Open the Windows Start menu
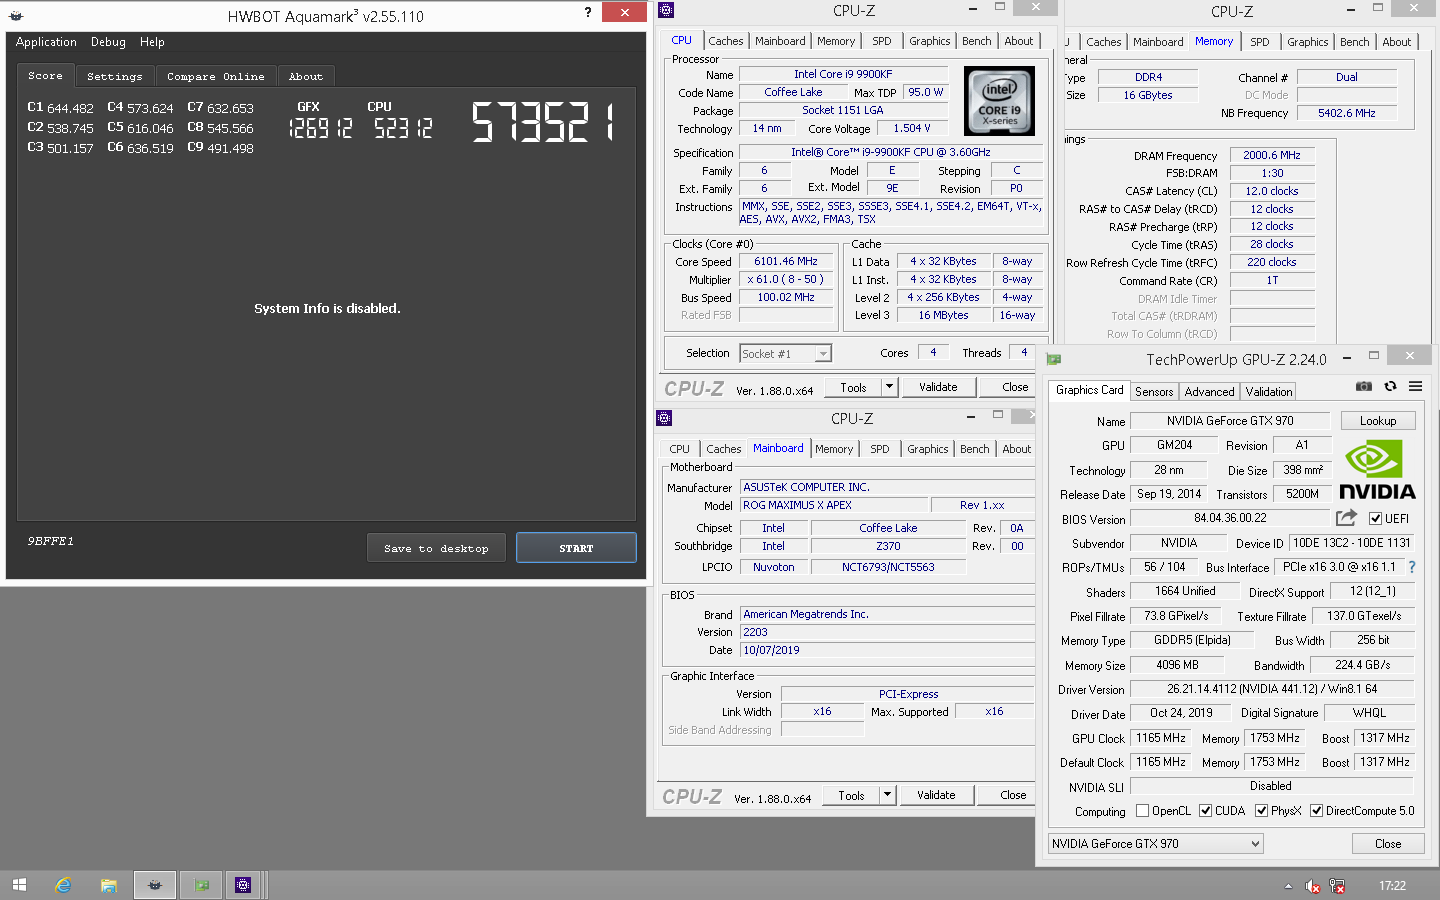 click(x=19, y=885)
